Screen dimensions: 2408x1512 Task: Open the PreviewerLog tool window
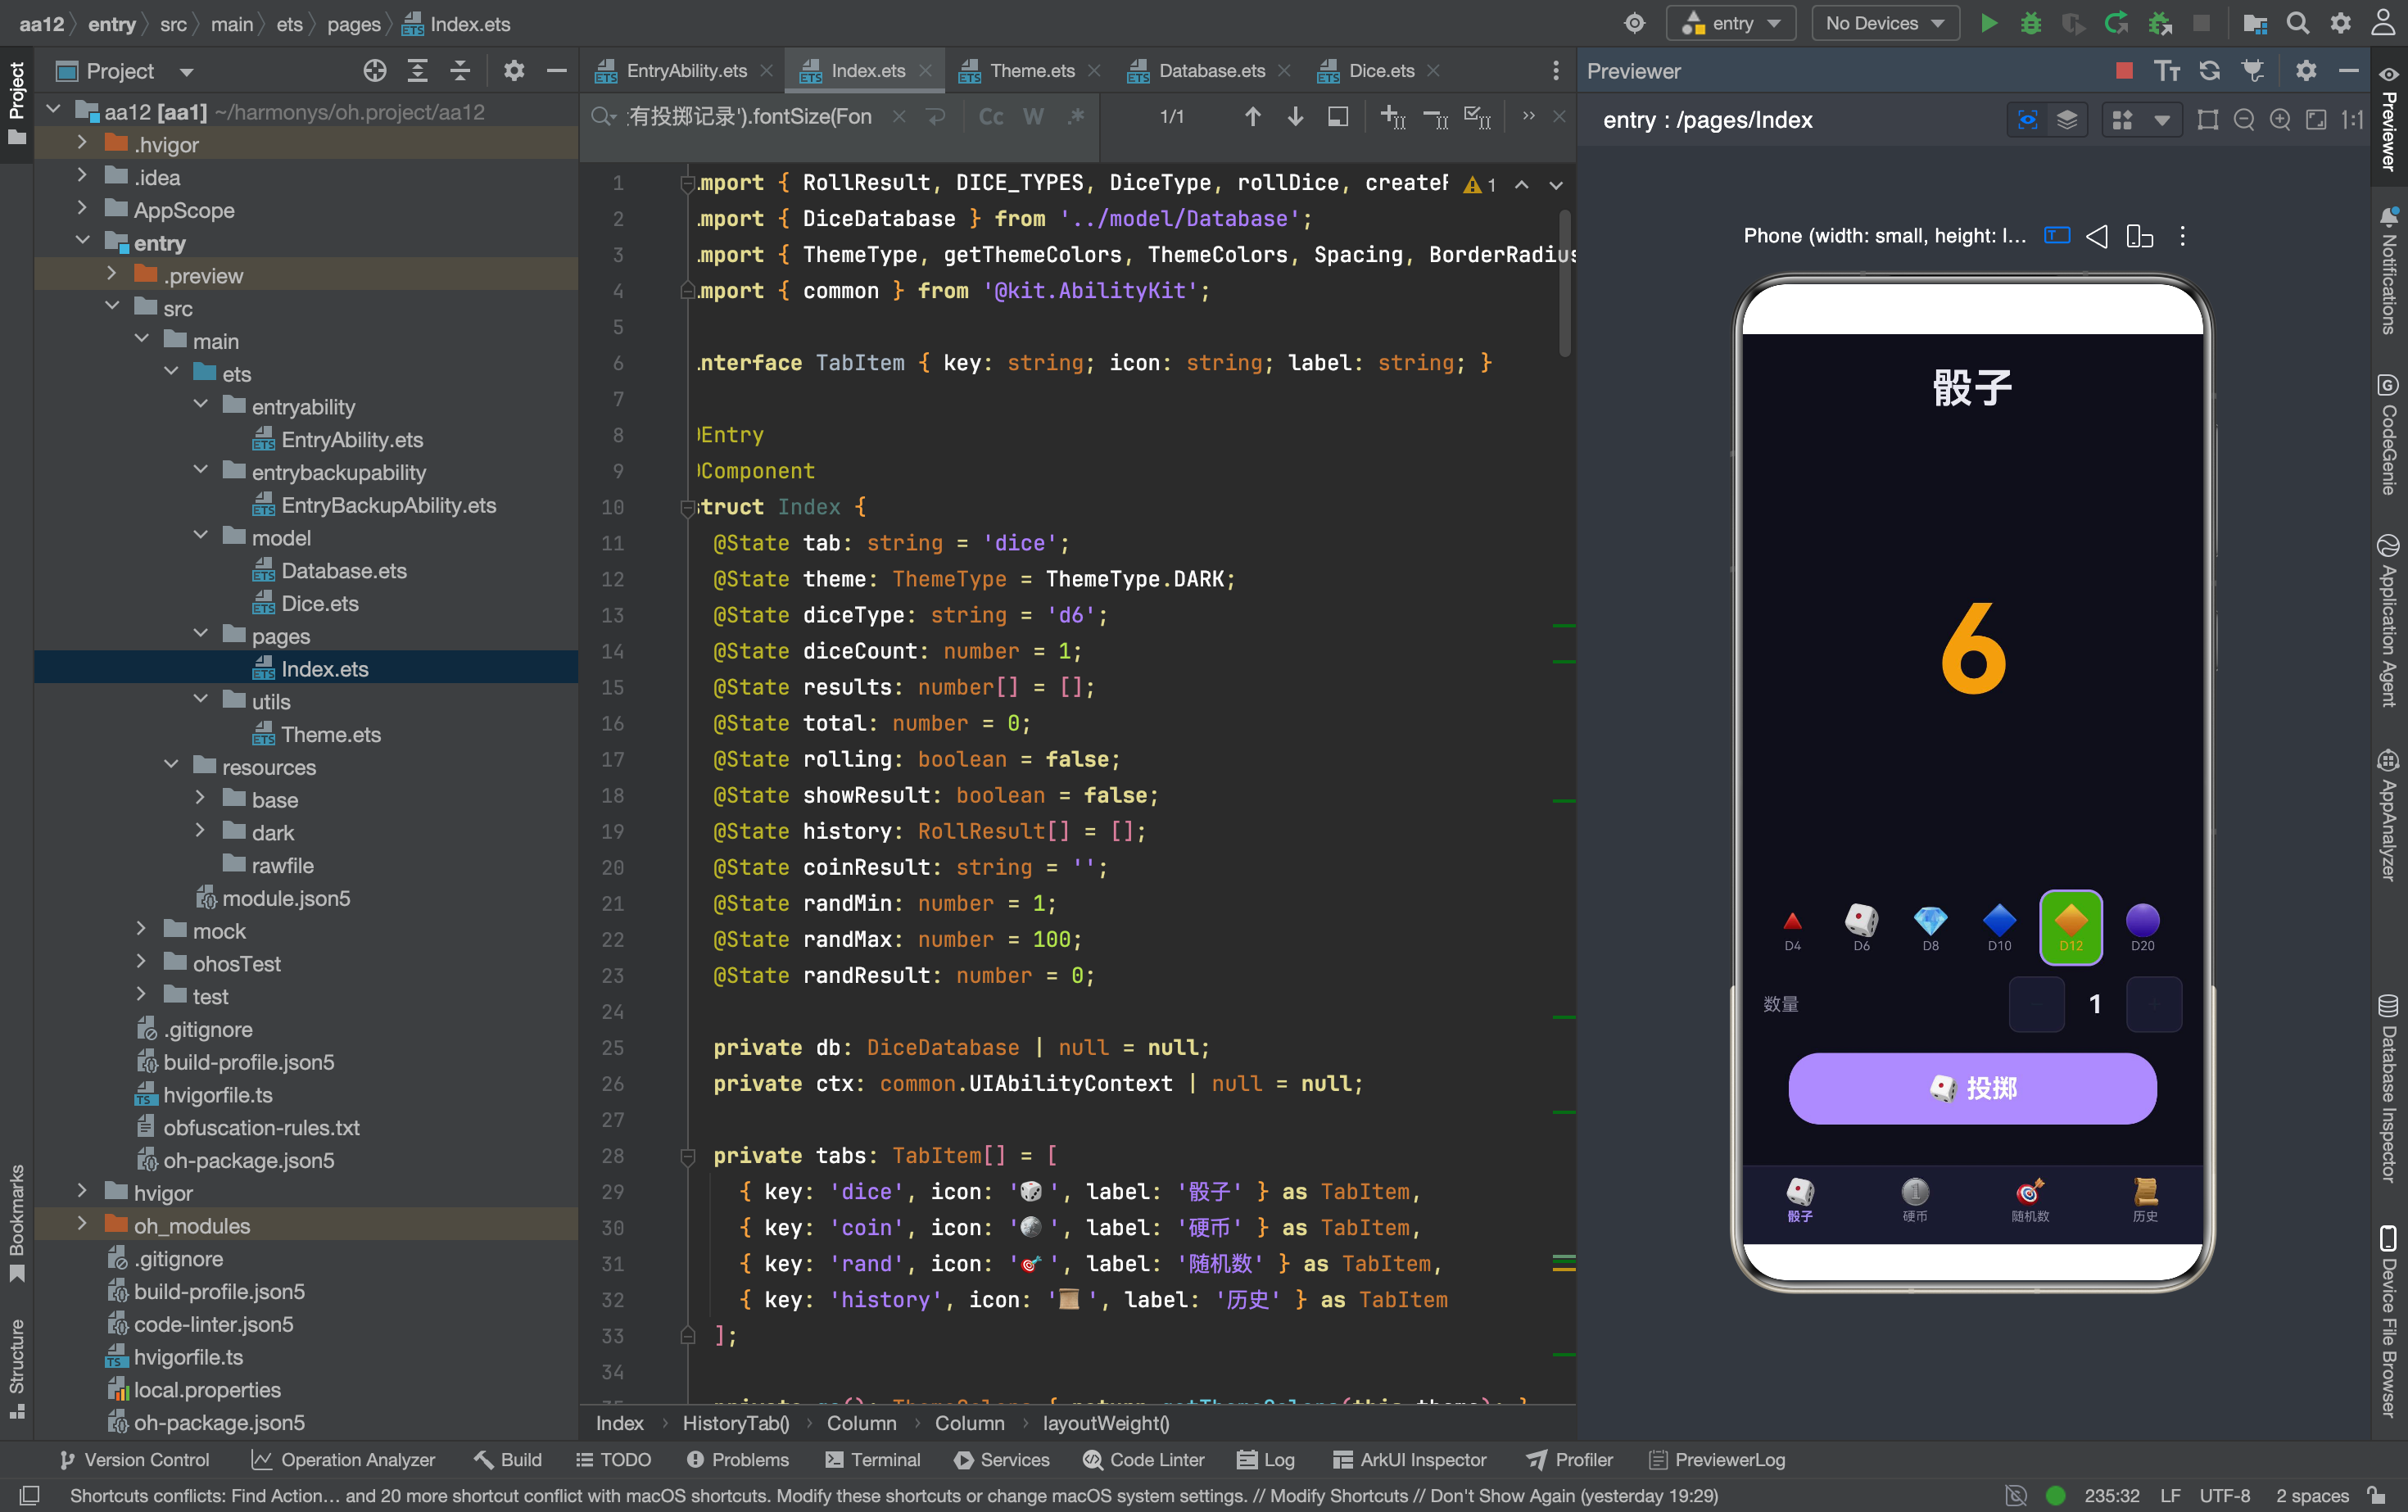coord(1716,1460)
